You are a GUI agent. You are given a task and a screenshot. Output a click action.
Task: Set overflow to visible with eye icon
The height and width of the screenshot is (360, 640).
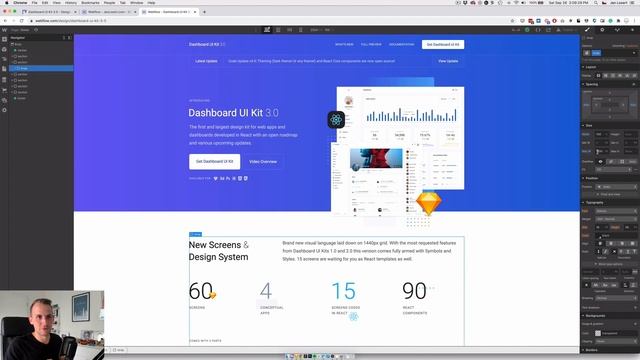click(600, 162)
